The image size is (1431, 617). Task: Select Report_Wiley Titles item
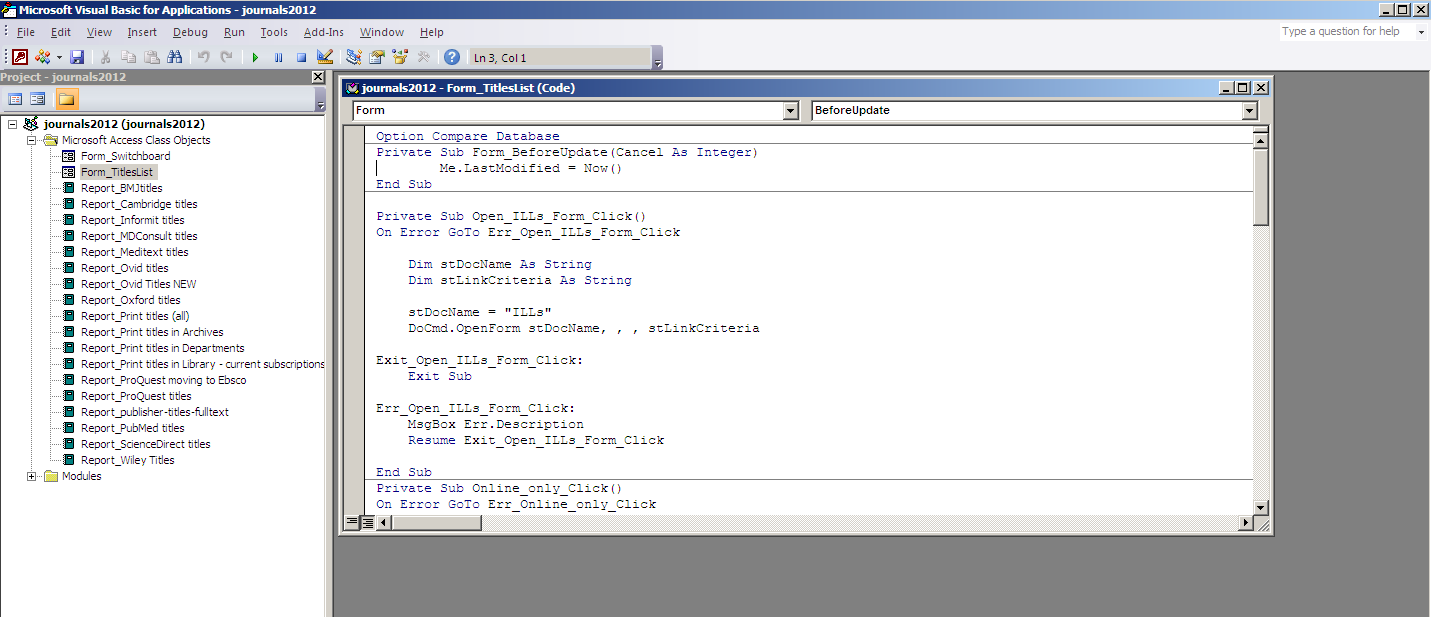[x=127, y=460]
